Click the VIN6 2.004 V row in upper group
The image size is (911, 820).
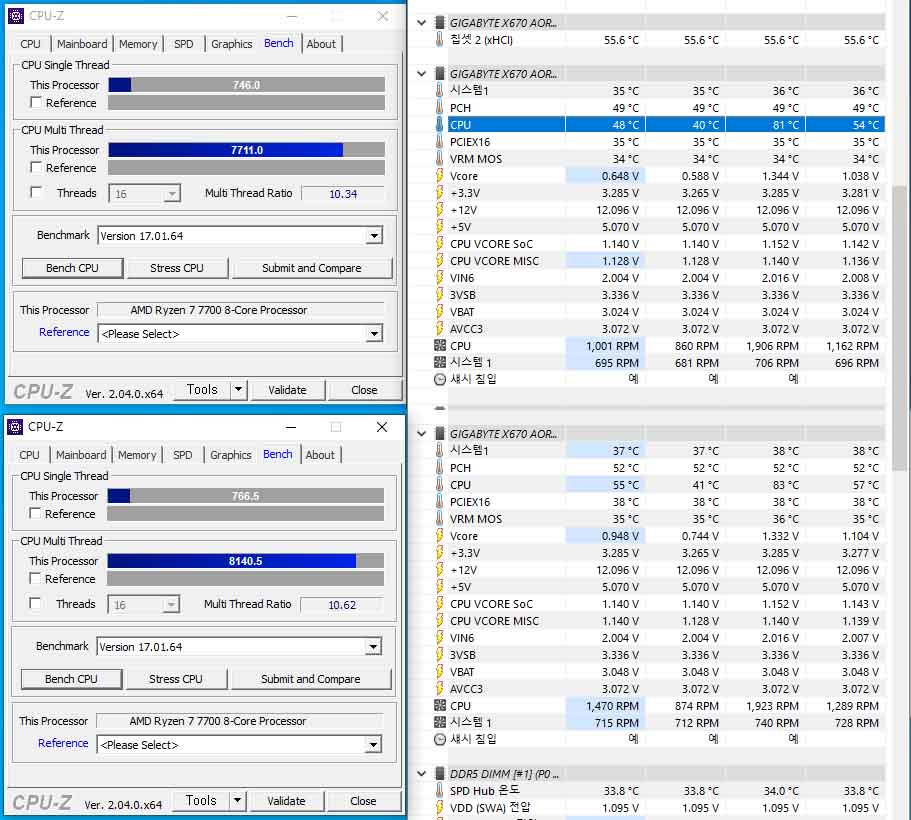(x=659, y=278)
